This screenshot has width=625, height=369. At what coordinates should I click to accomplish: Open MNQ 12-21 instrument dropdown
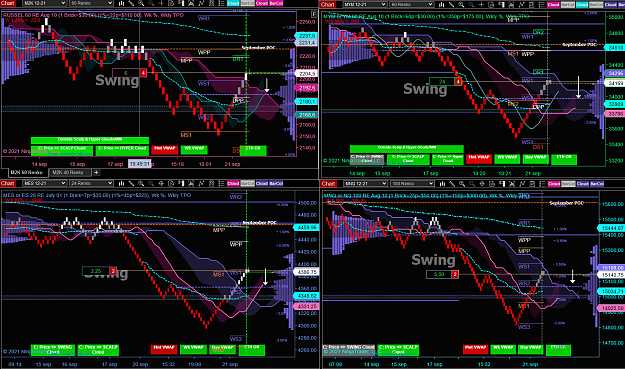[x=366, y=184]
